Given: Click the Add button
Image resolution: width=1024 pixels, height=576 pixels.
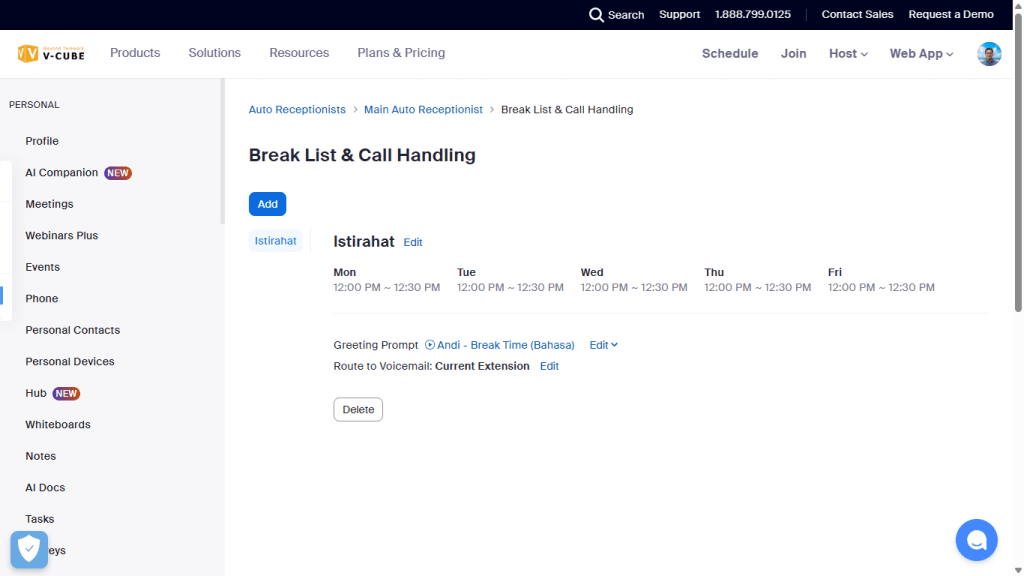Looking at the screenshot, I should 267,203.
